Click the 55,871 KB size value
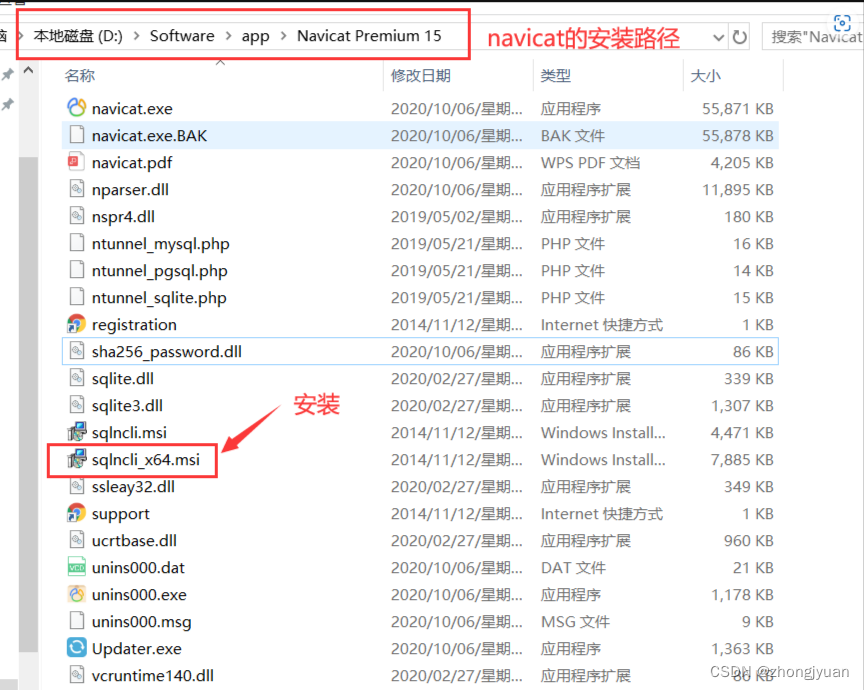 [x=738, y=109]
